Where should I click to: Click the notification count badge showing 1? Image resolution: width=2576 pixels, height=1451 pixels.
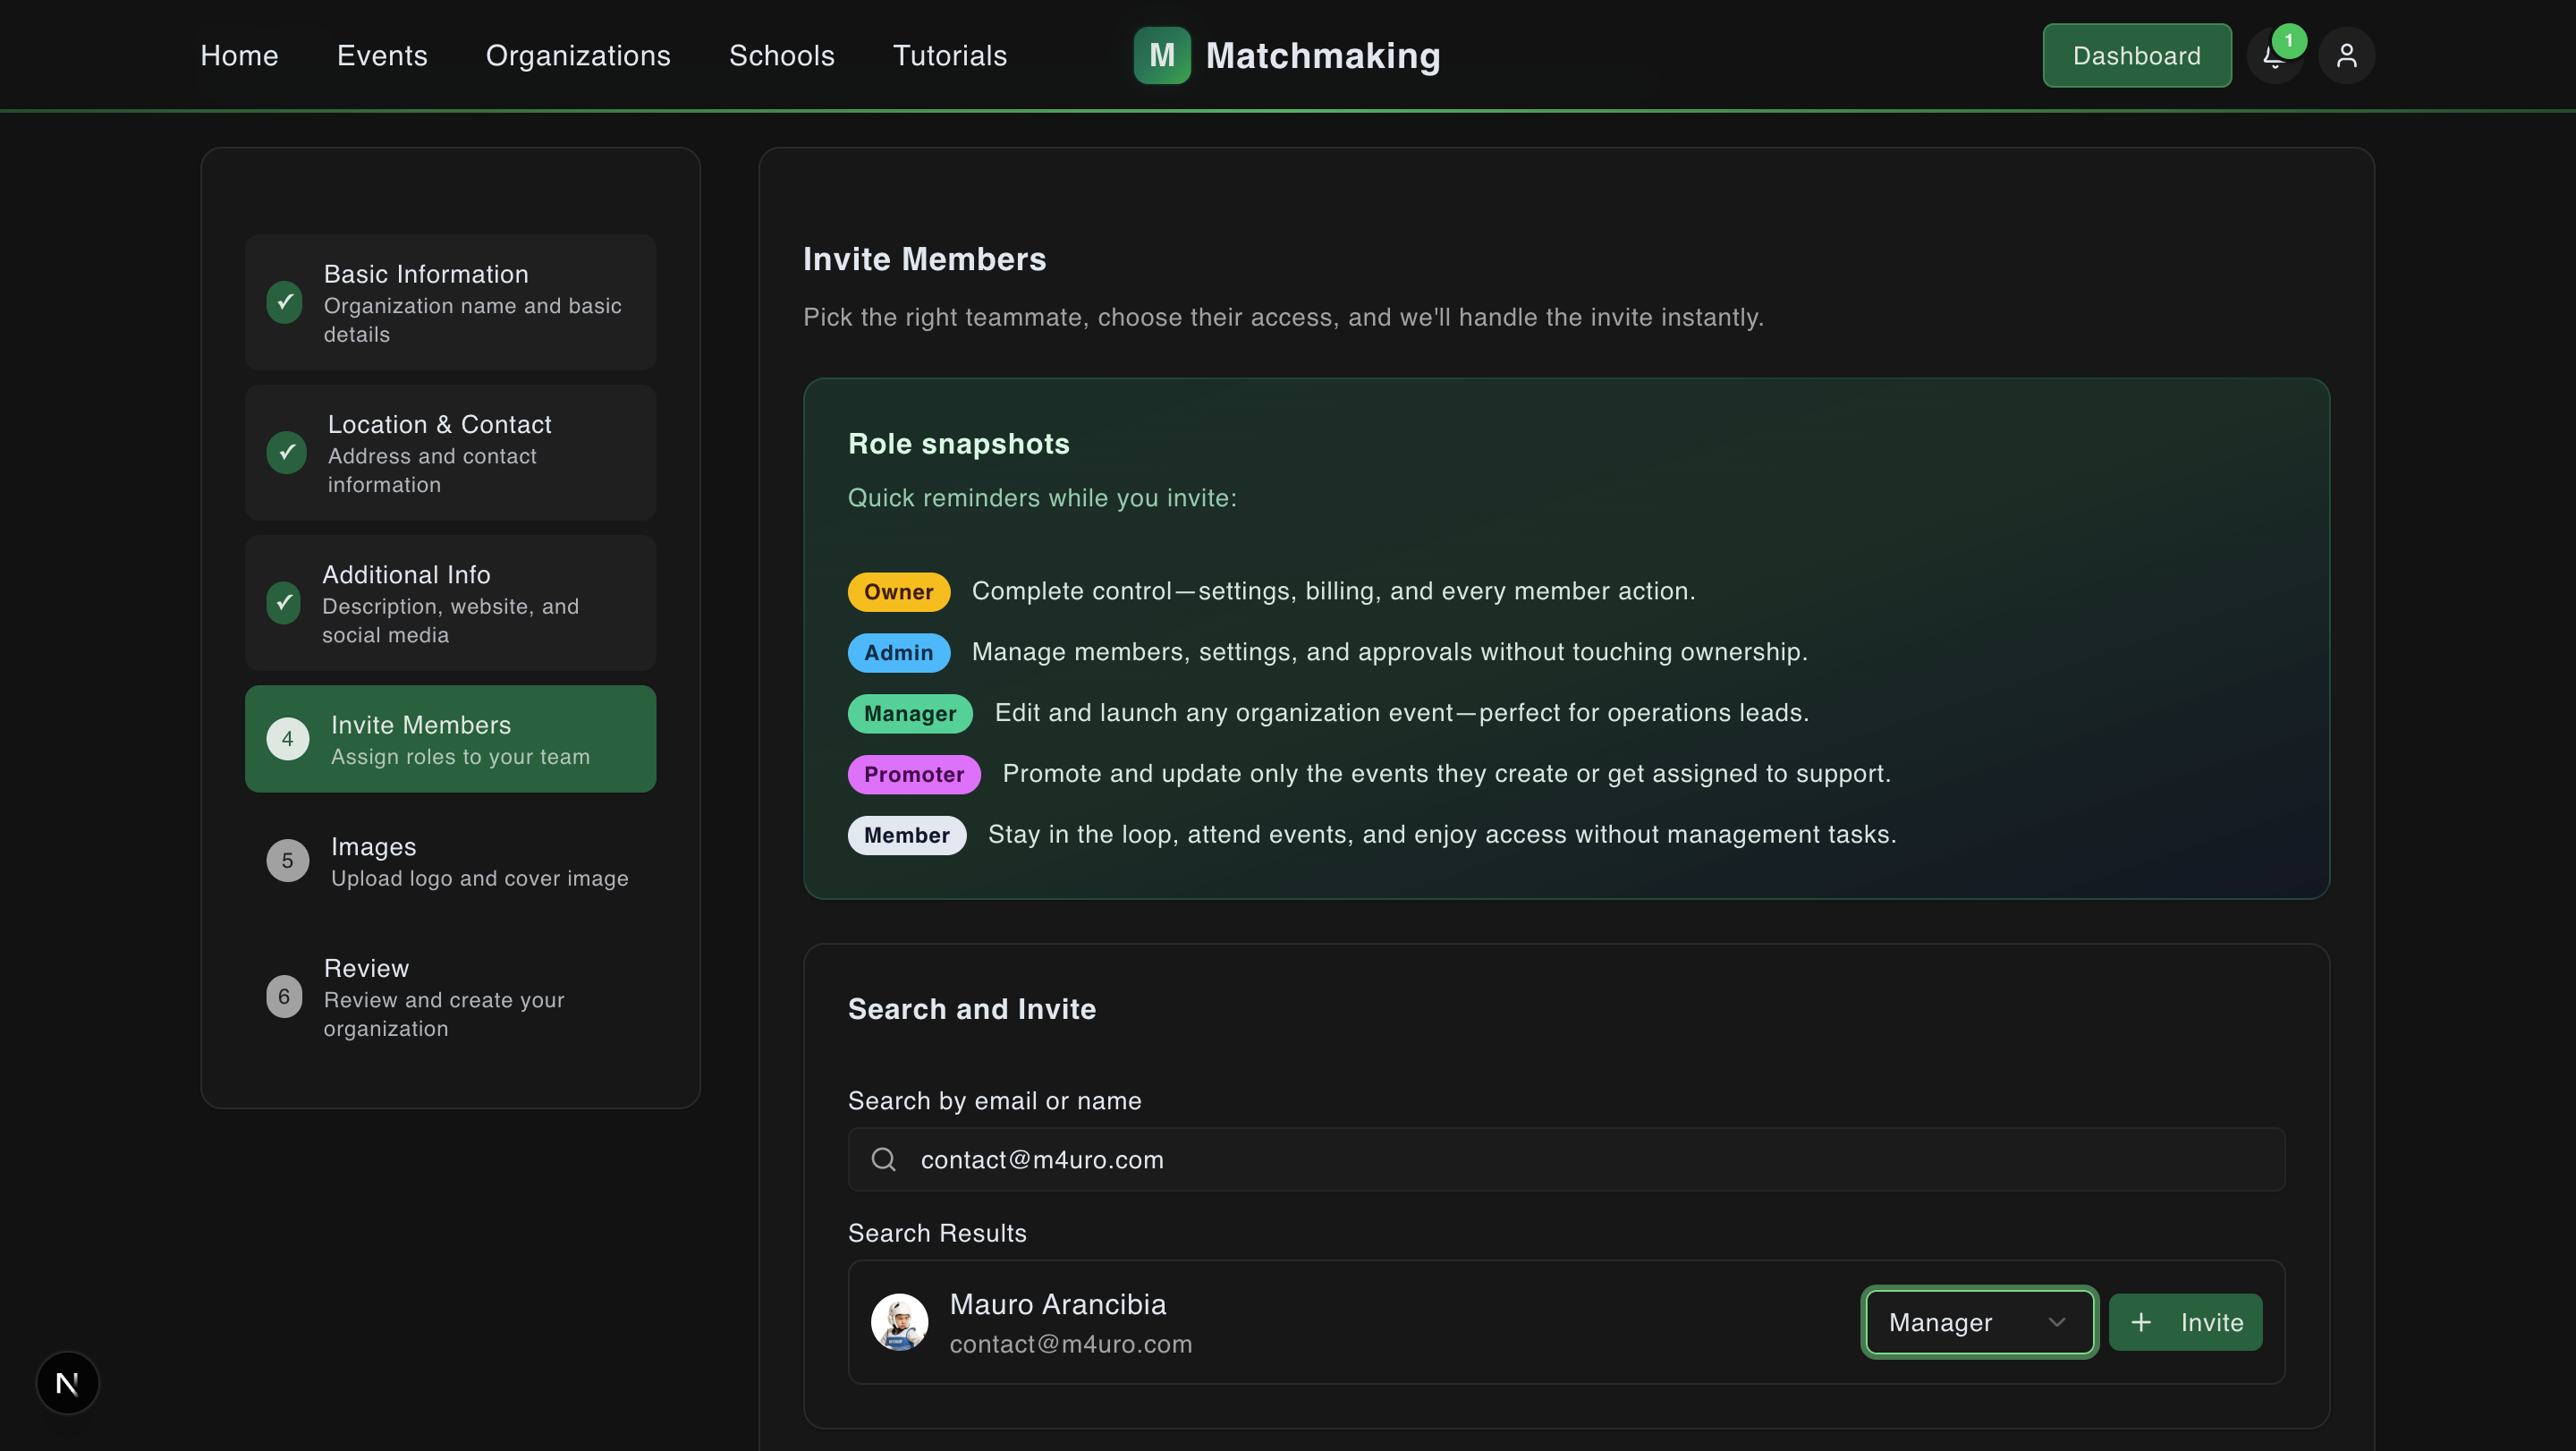[2289, 41]
